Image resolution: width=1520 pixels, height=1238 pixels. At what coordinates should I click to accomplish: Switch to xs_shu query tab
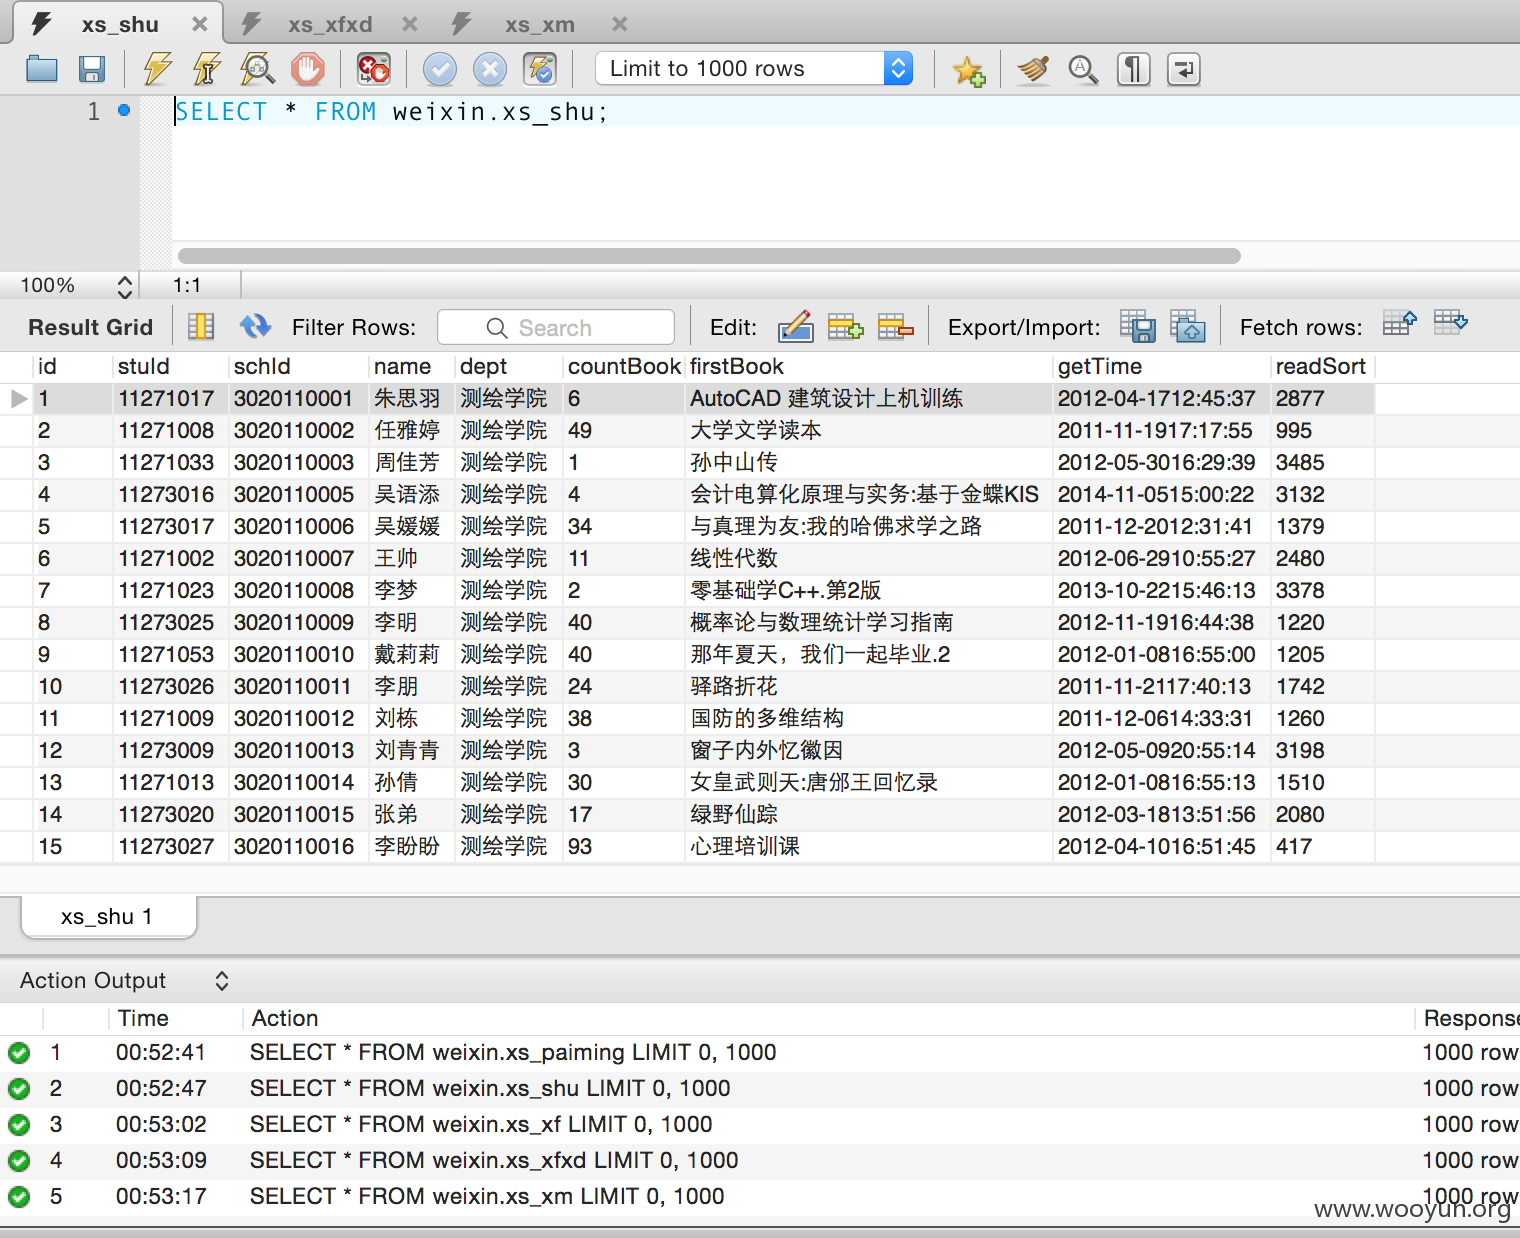click(x=120, y=24)
